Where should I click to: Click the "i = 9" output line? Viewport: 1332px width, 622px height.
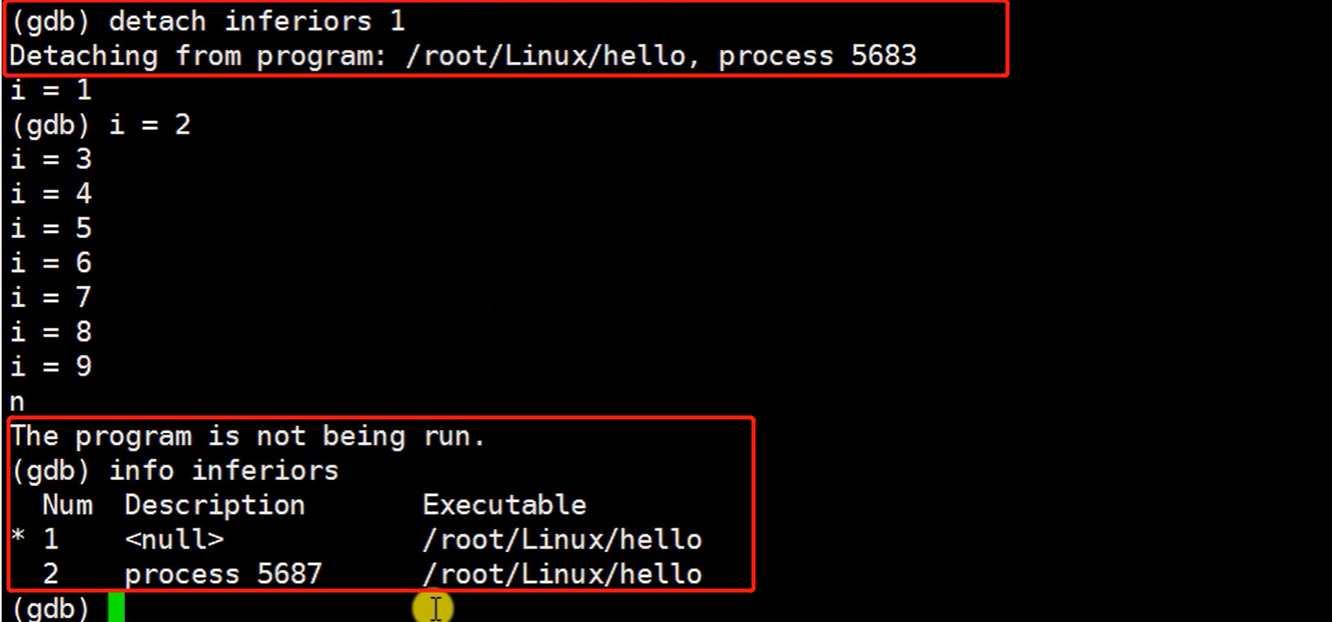click(51, 366)
